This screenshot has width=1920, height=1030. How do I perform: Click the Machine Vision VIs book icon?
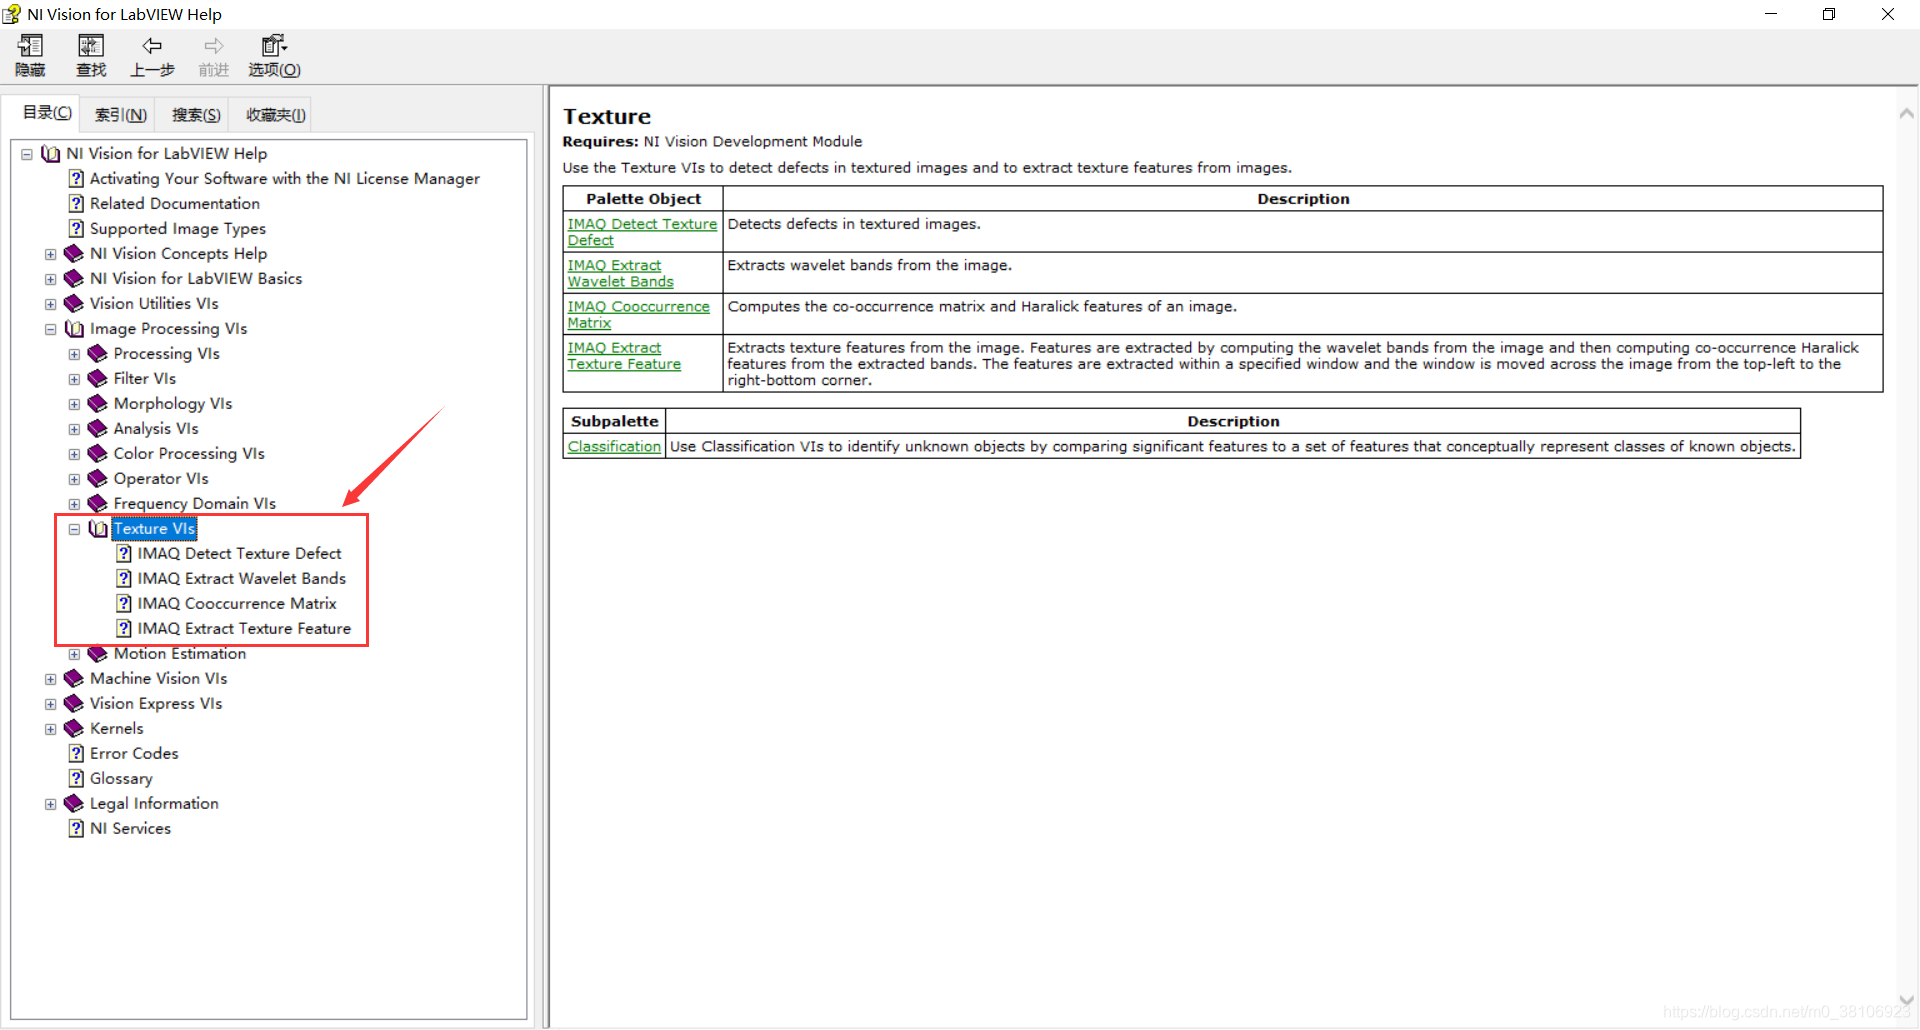tap(74, 679)
